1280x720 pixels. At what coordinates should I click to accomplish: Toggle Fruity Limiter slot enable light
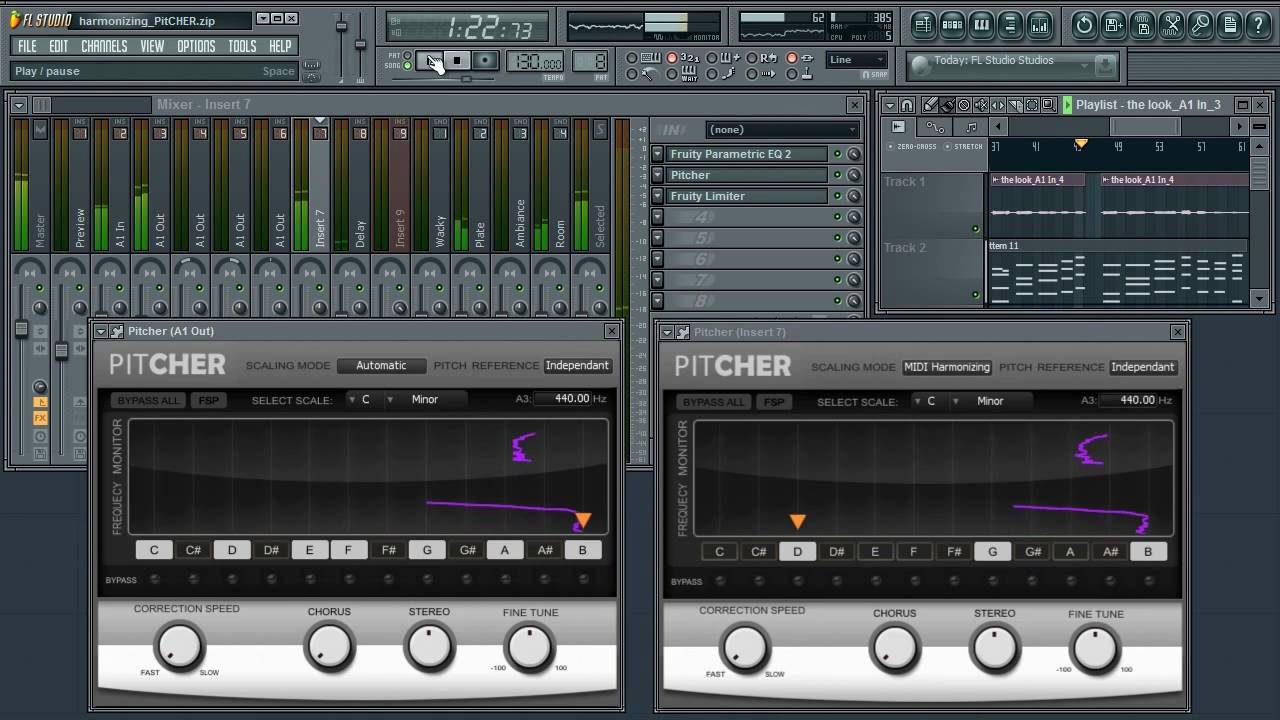(837, 196)
